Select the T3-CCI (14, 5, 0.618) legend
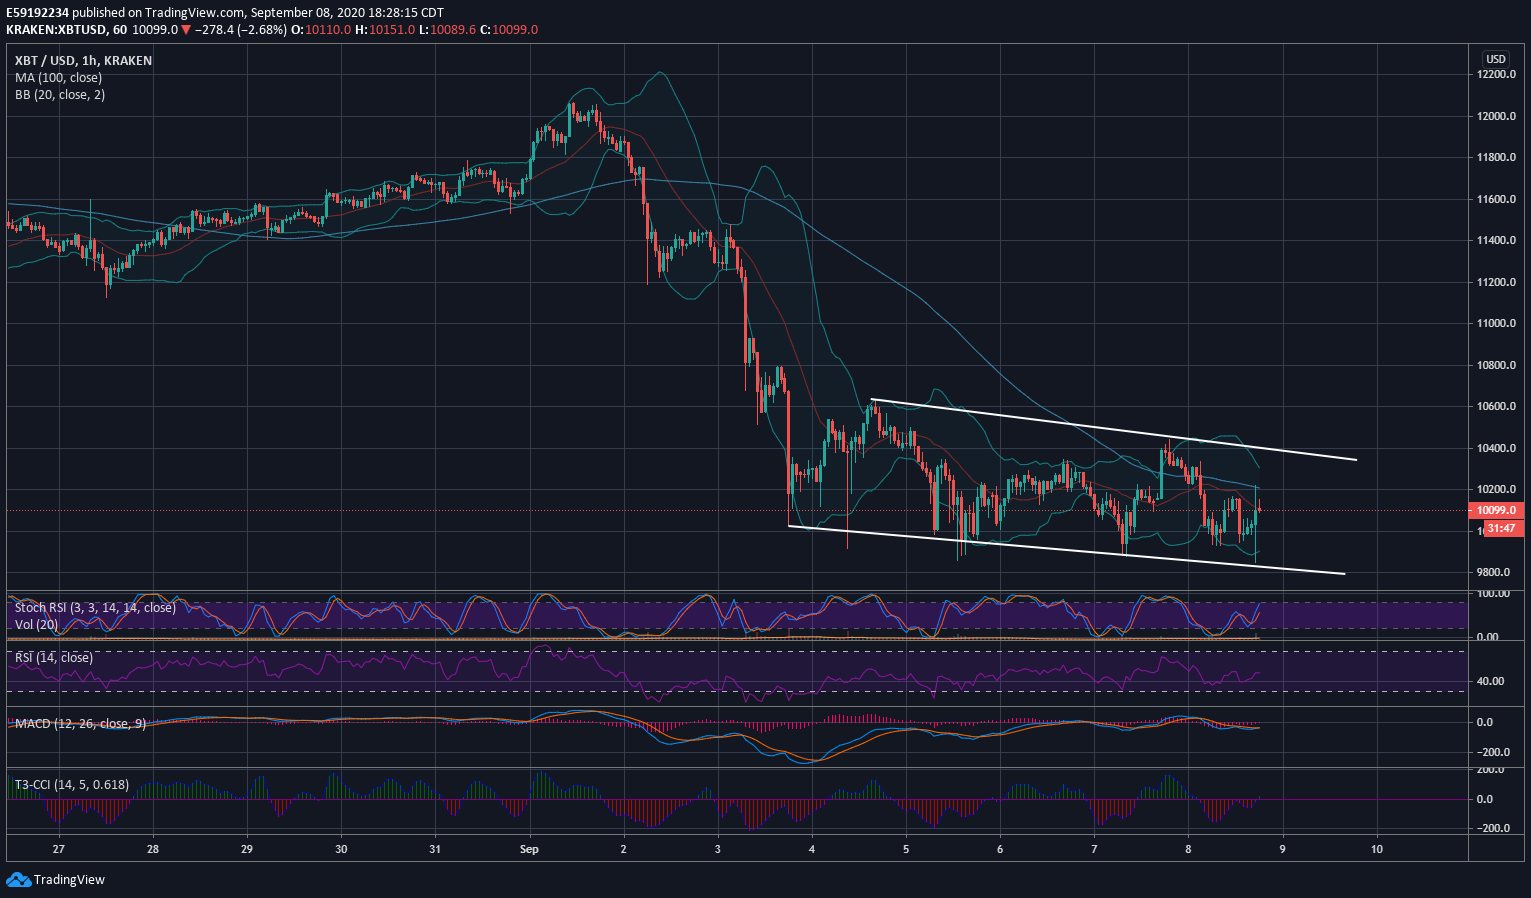1531x898 pixels. click(x=71, y=785)
